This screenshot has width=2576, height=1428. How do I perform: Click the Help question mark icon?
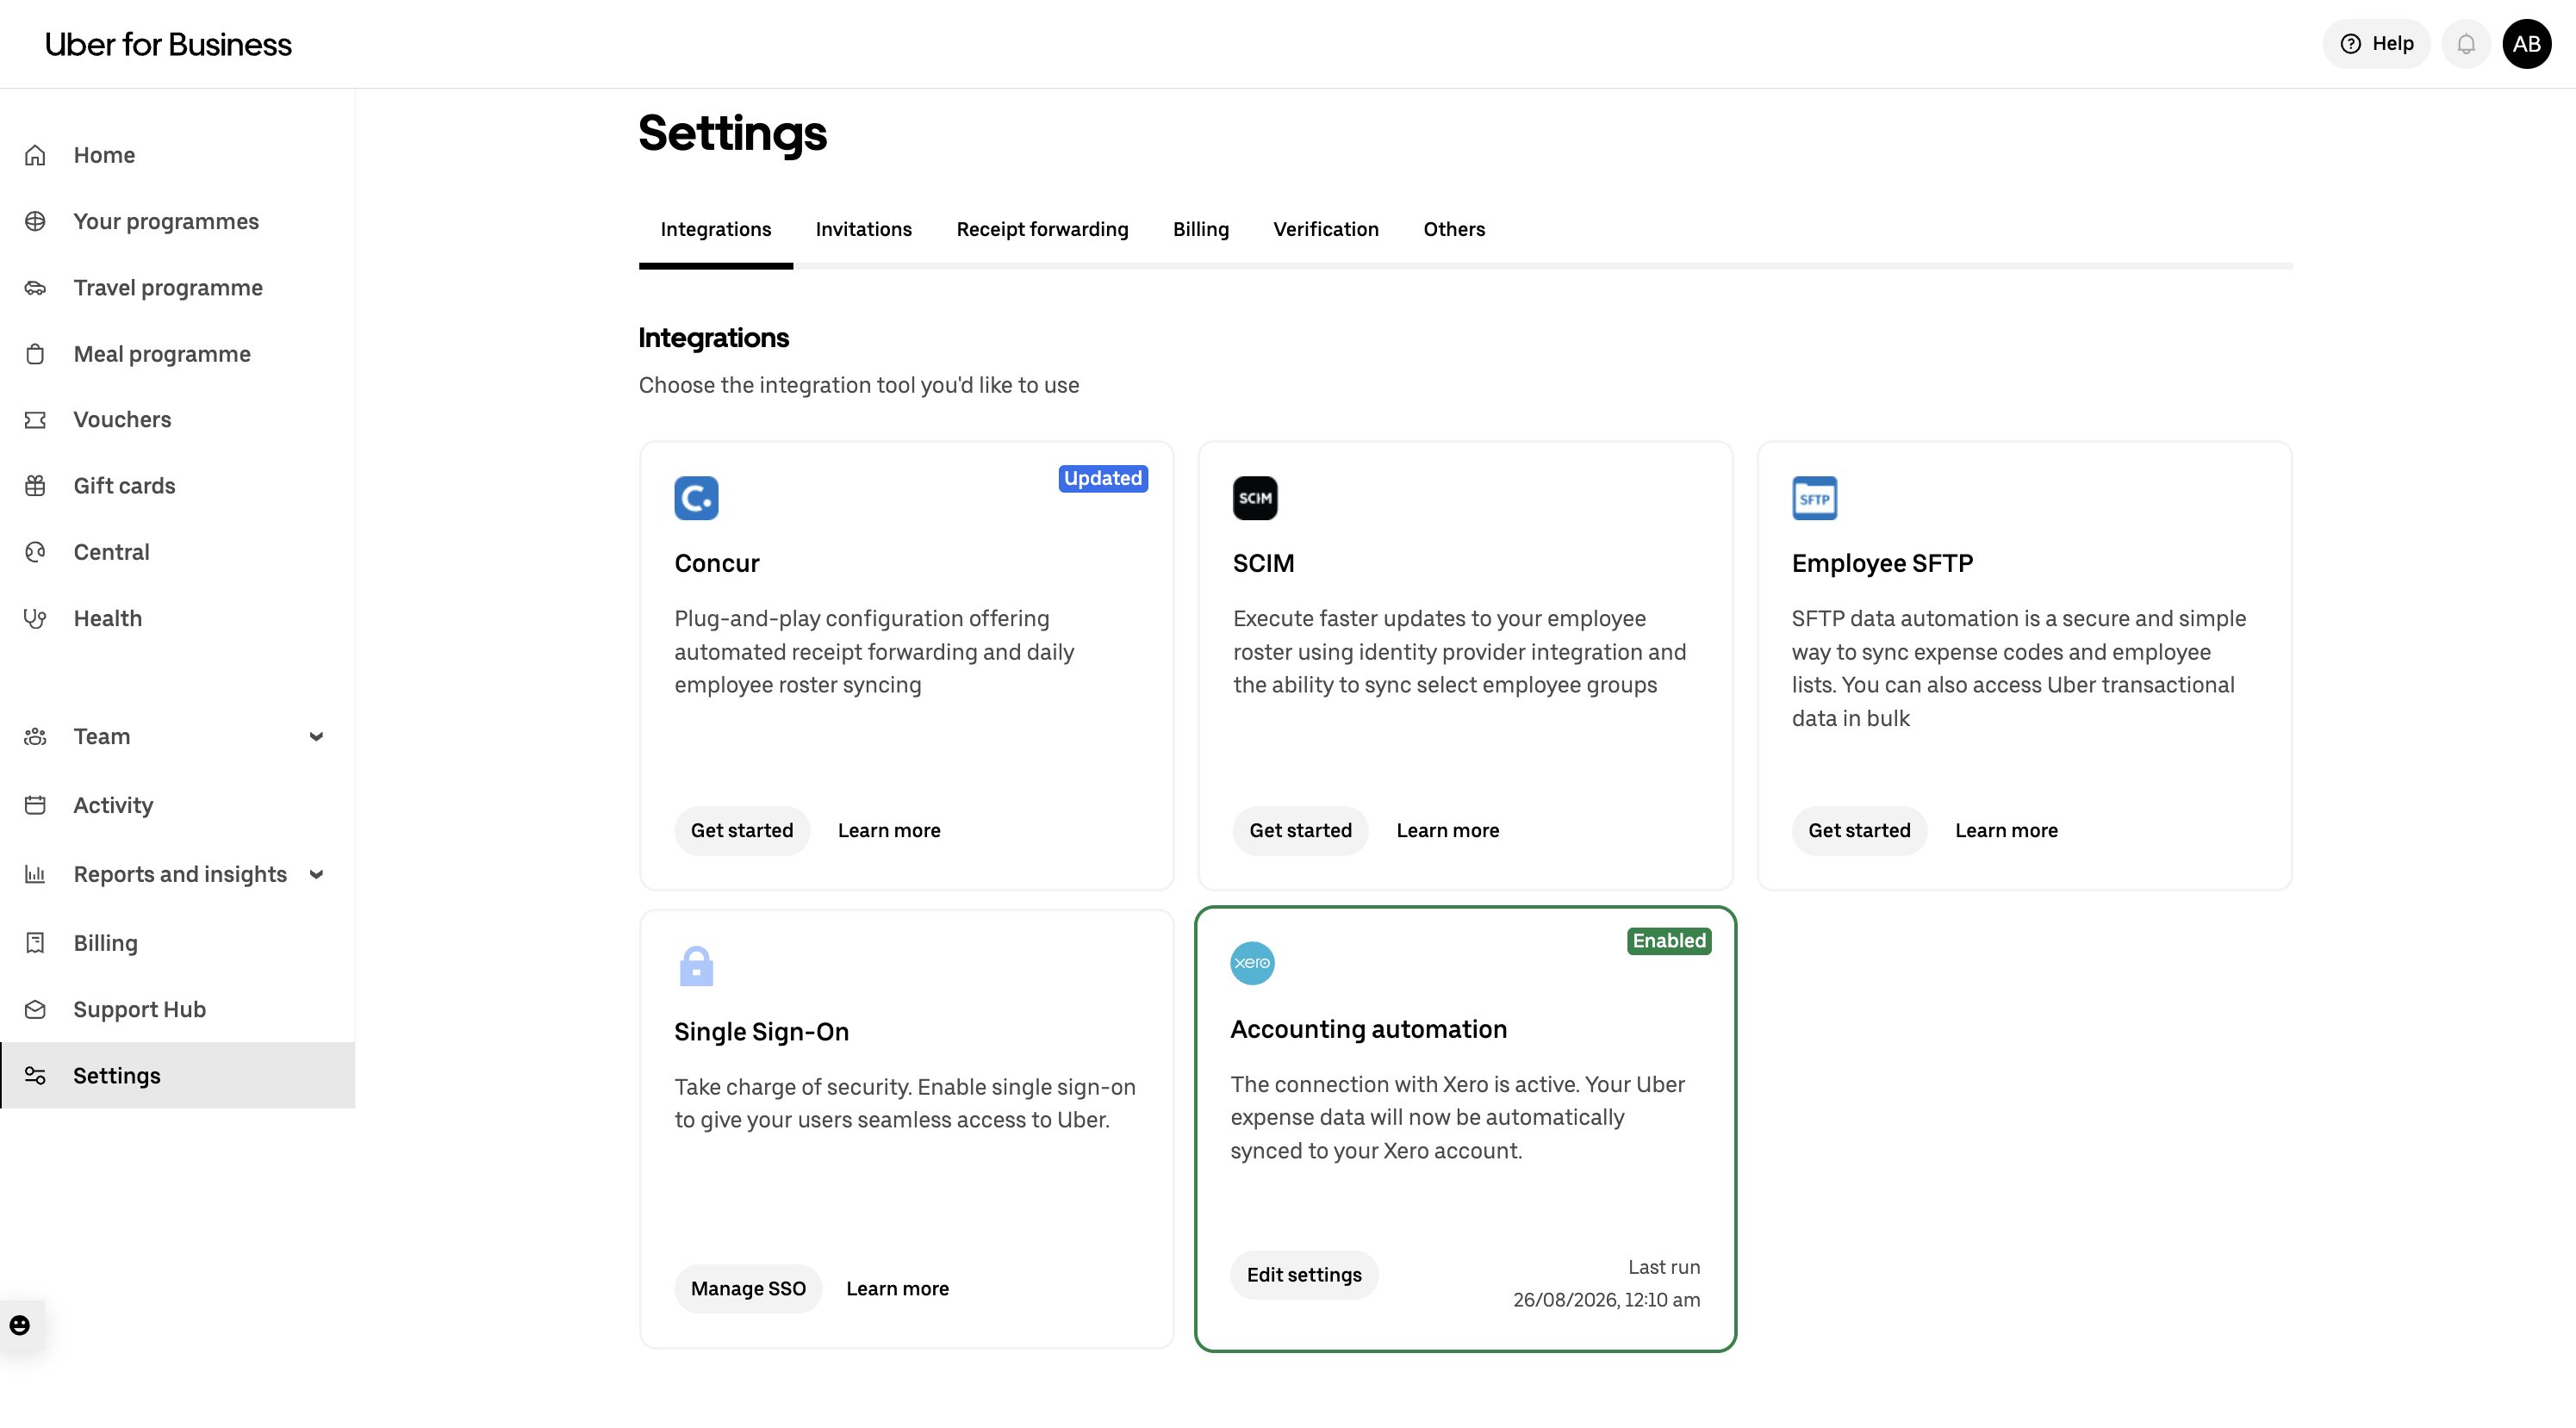2351,44
